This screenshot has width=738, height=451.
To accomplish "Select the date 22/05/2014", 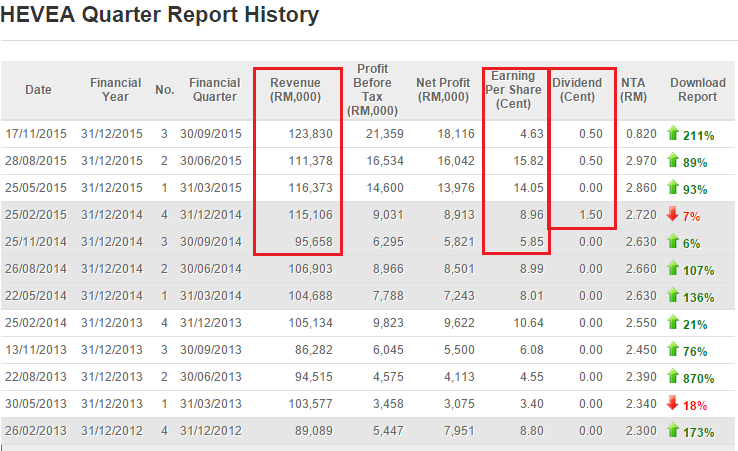I will [36, 296].
